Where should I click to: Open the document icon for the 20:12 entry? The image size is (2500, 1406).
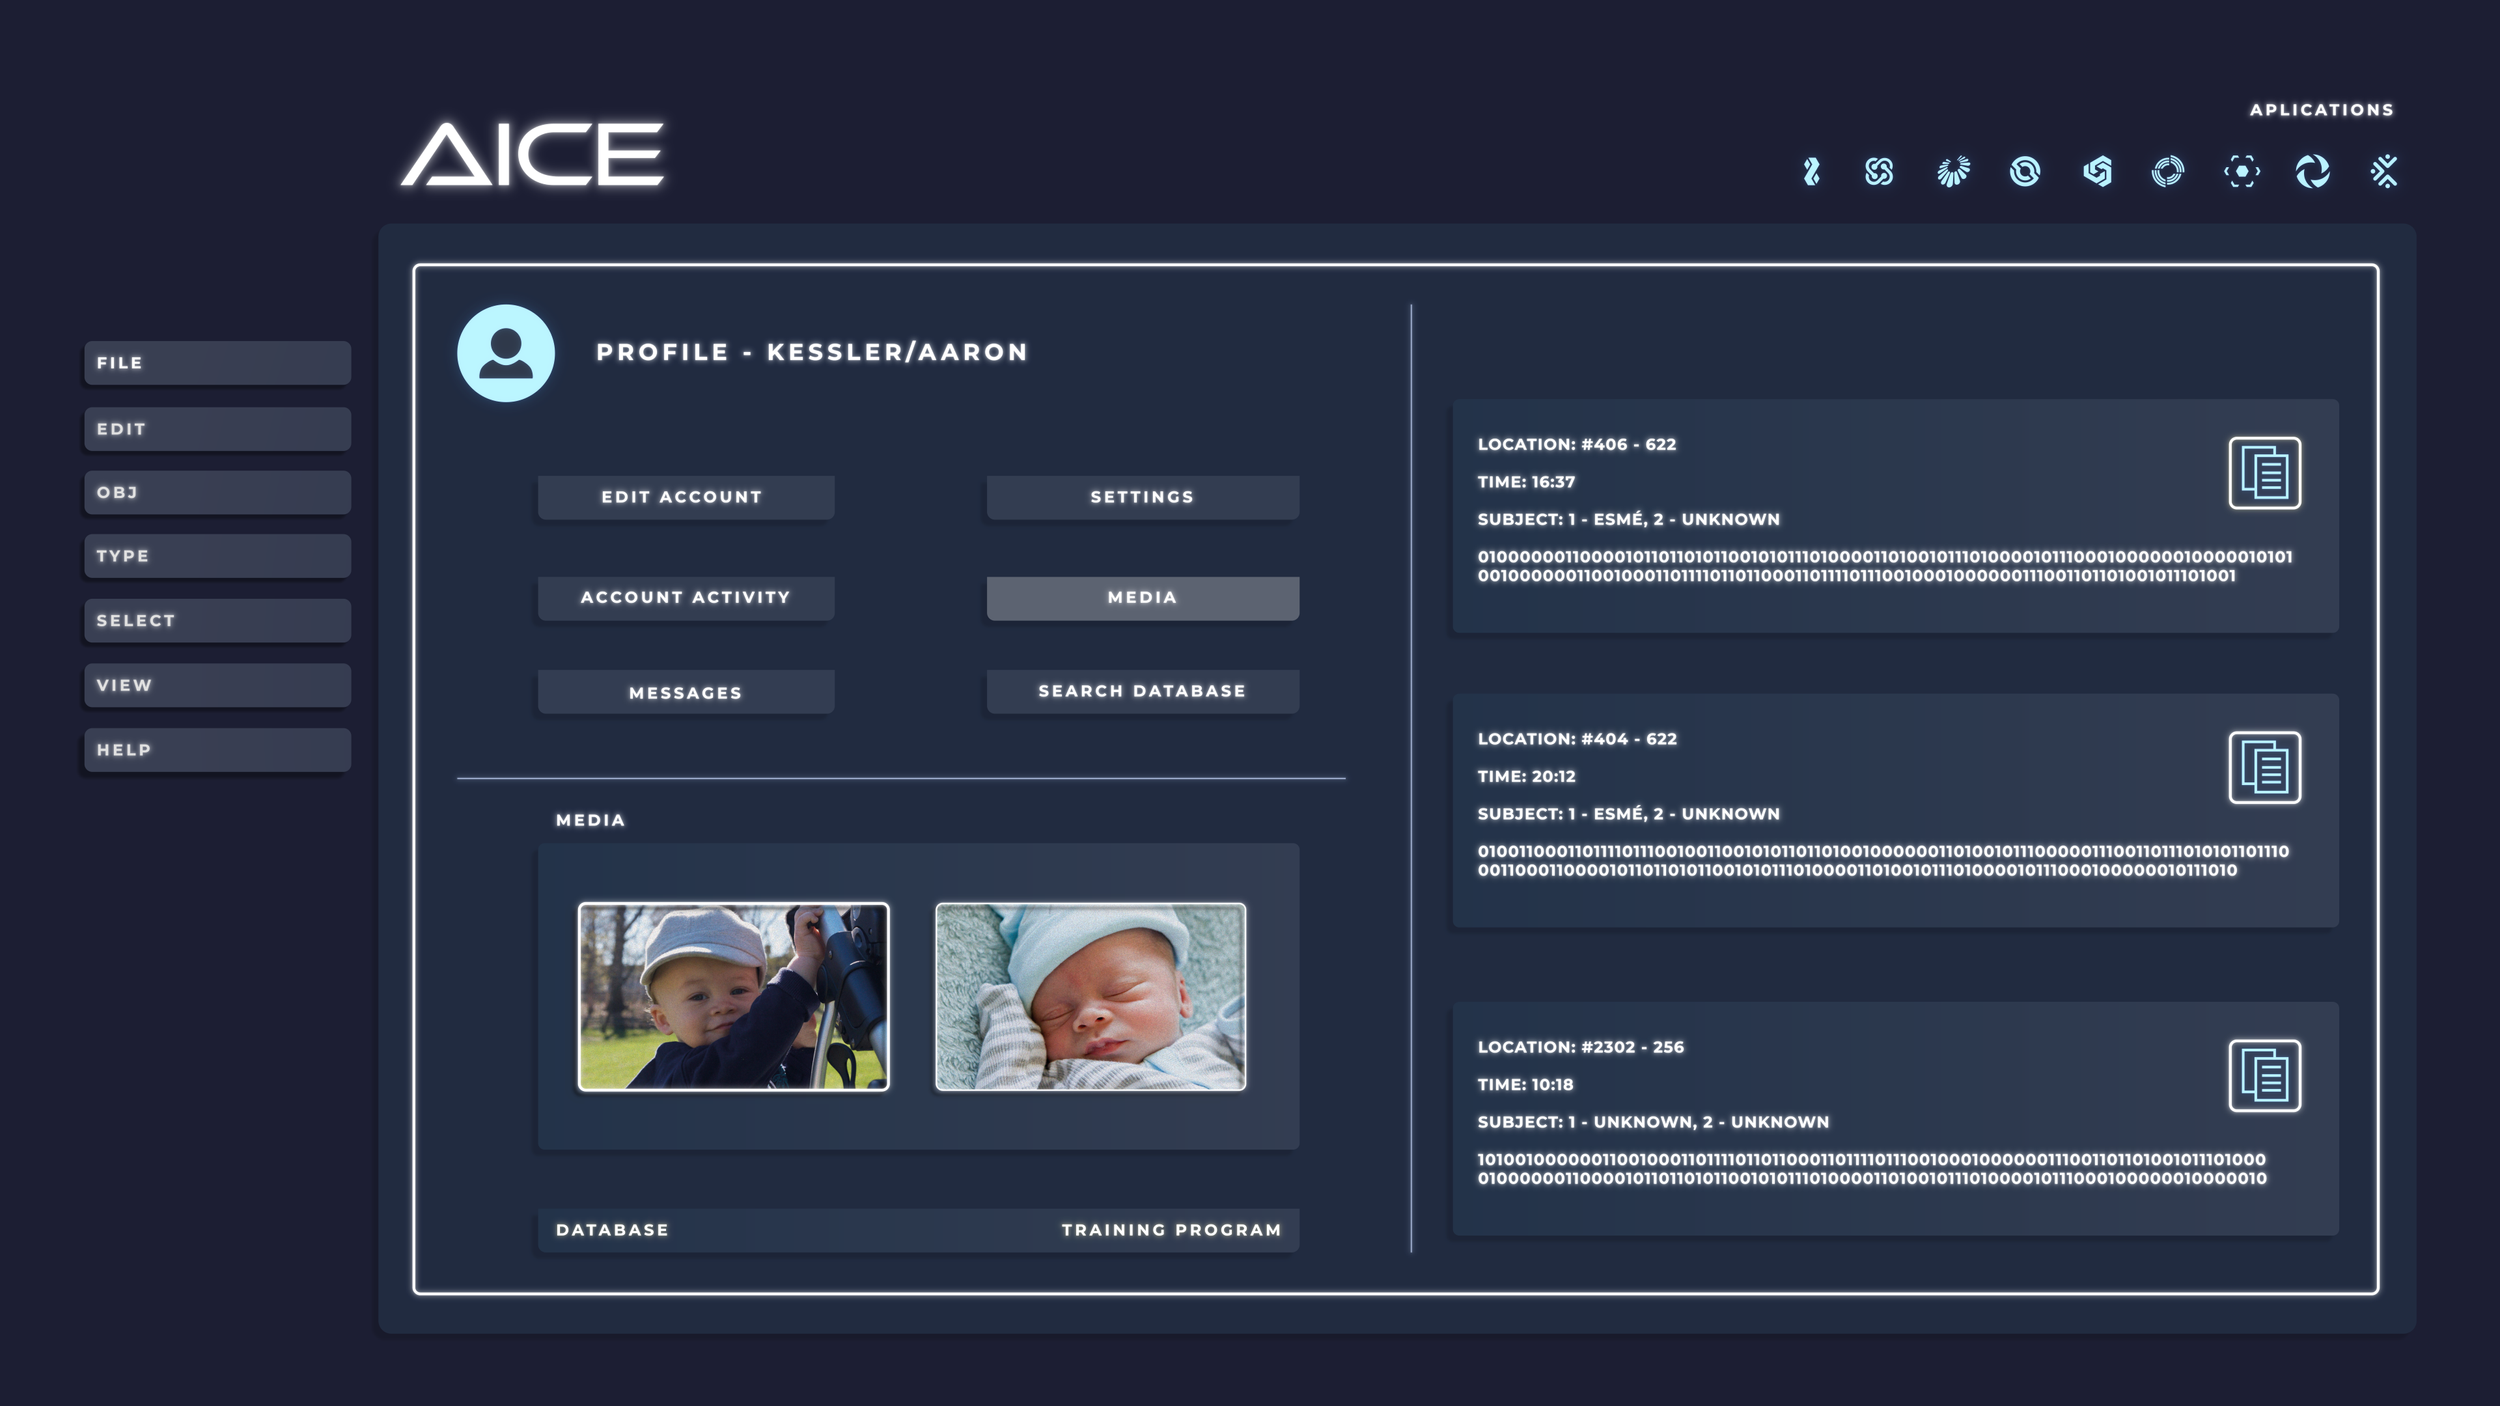point(2264,768)
